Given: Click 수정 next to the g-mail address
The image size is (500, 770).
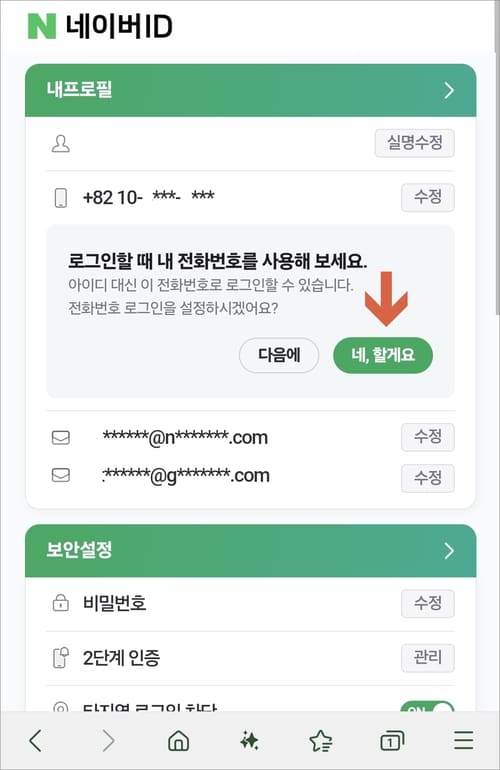Looking at the screenshot, I should (428, 478).
